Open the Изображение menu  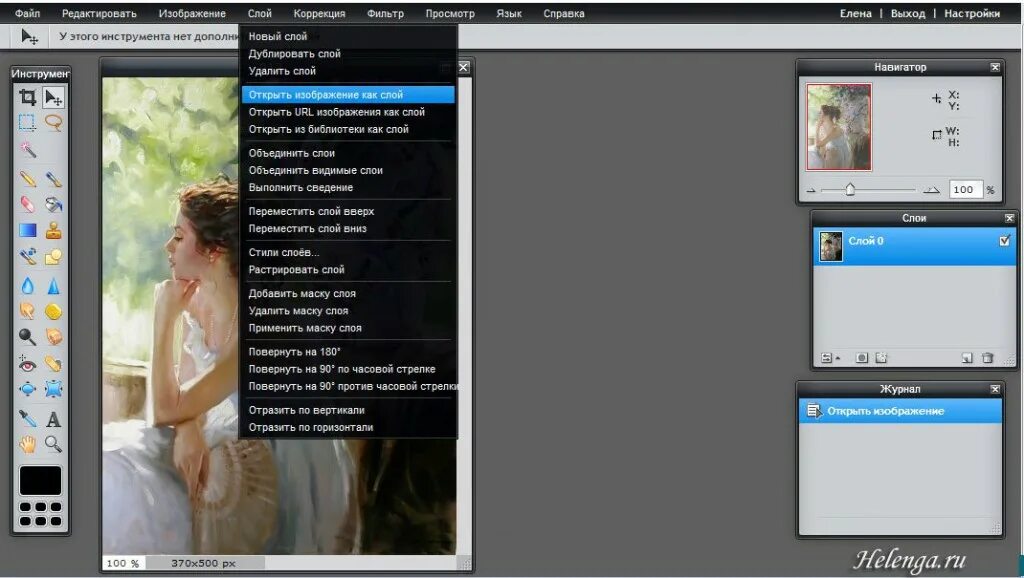pyautogui.click(x=192, y=13)
